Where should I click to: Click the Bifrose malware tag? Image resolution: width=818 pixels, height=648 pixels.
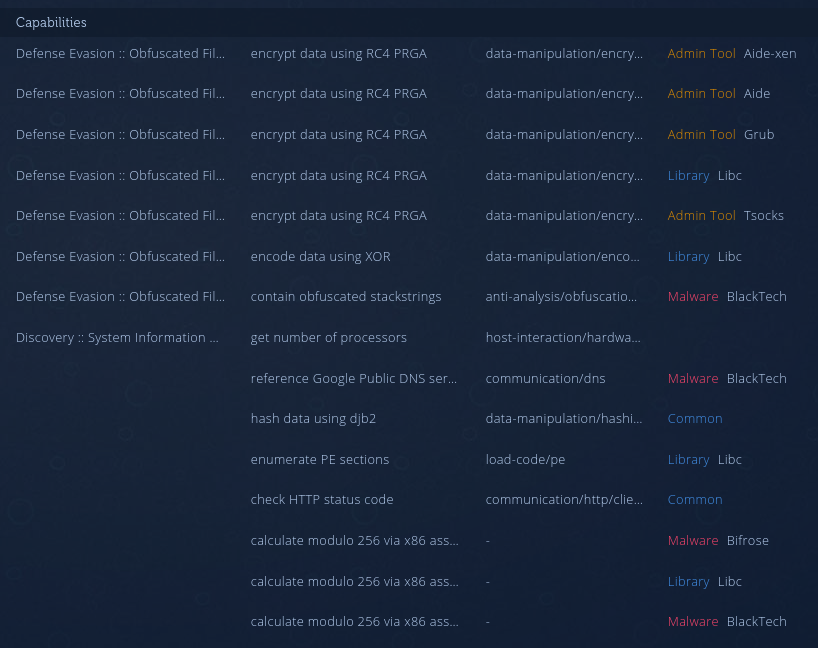(x=747, y=540)
